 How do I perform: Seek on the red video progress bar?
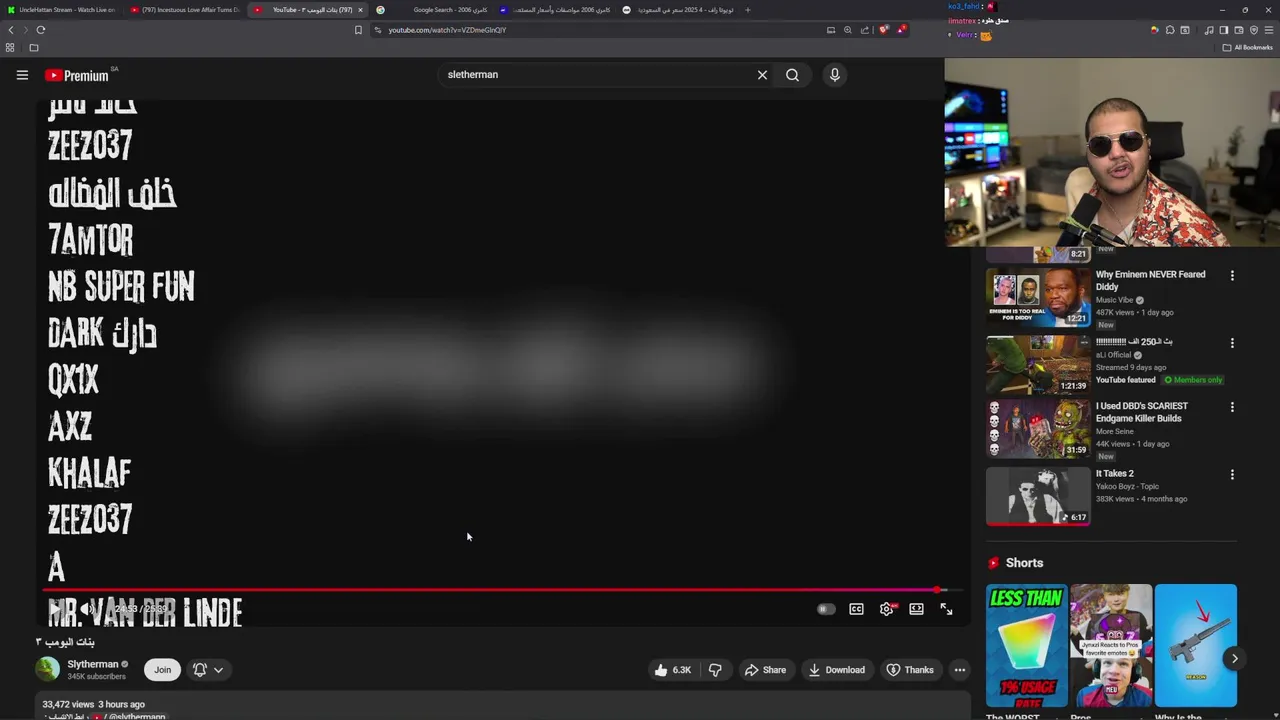503,590
